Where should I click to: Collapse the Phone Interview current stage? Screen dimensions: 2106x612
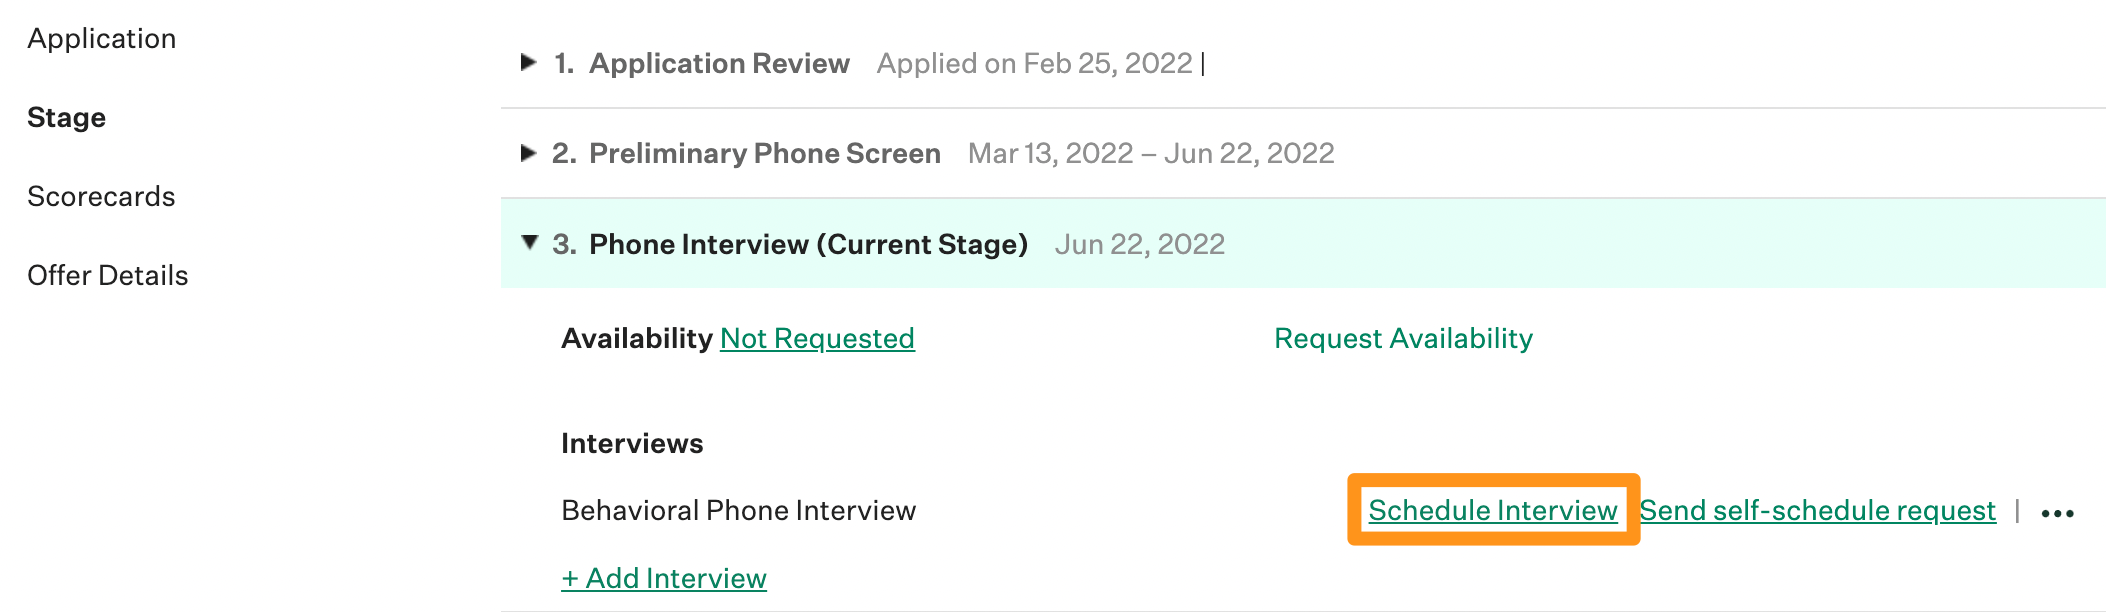(x=530, y=243)
